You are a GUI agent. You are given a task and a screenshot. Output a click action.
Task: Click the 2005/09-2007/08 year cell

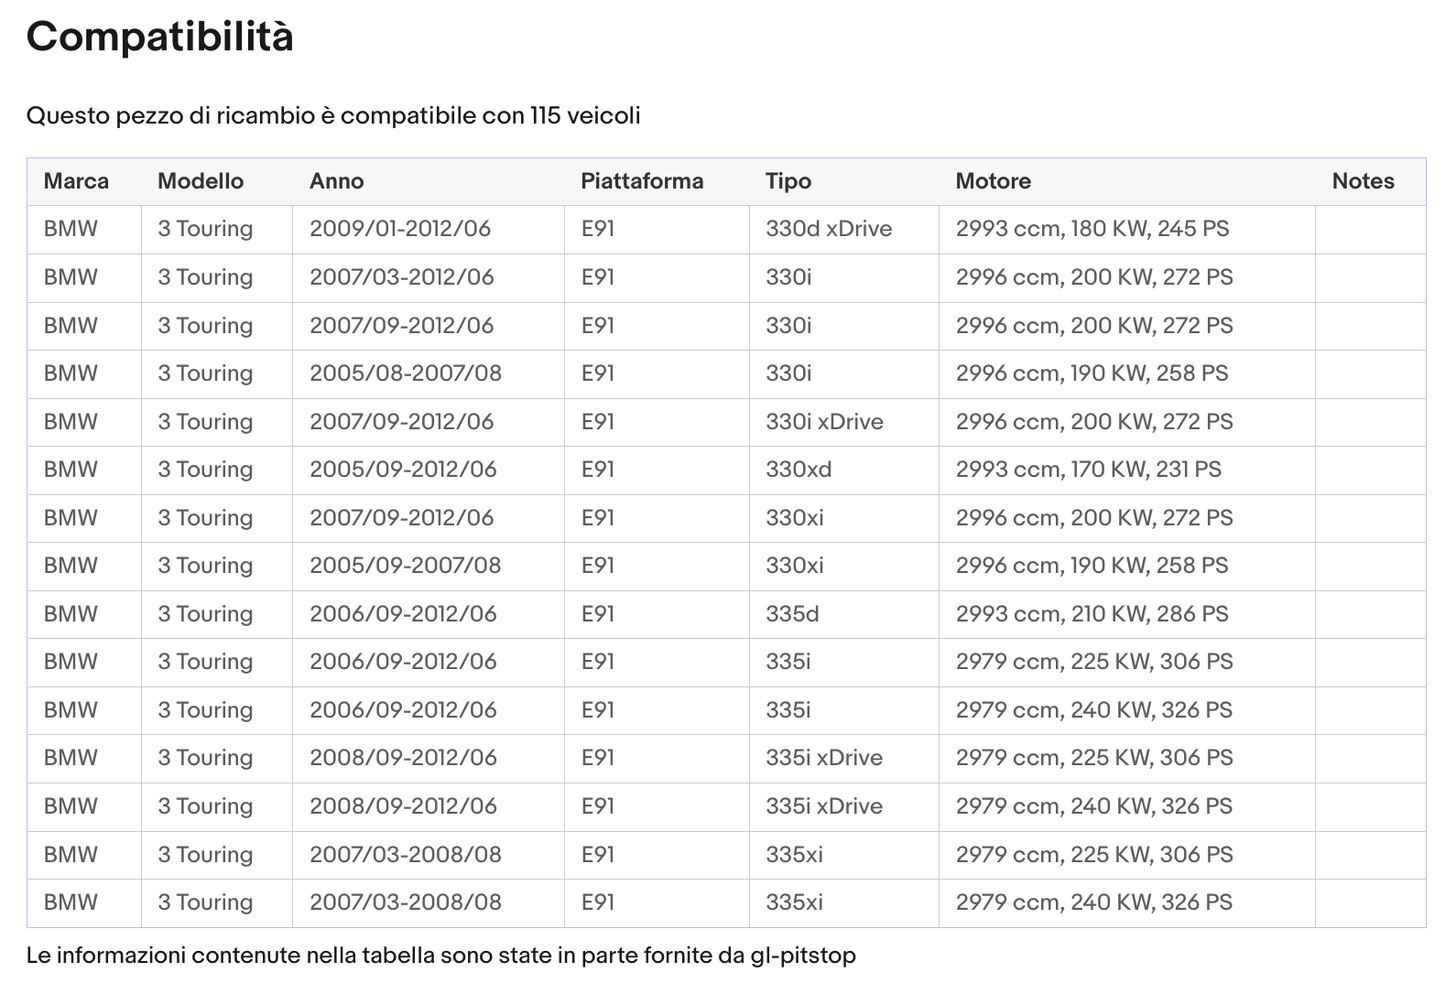click(x=405, y=566)
